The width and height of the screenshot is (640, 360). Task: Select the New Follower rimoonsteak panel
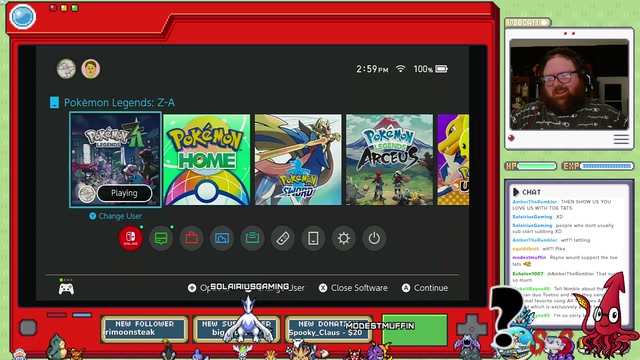(144, 329)
